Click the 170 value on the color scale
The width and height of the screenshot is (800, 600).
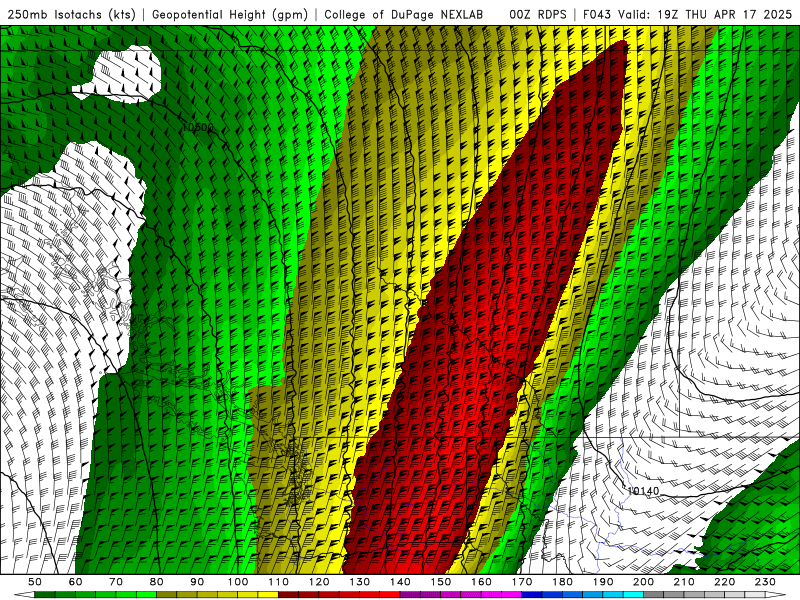point(522,582)
